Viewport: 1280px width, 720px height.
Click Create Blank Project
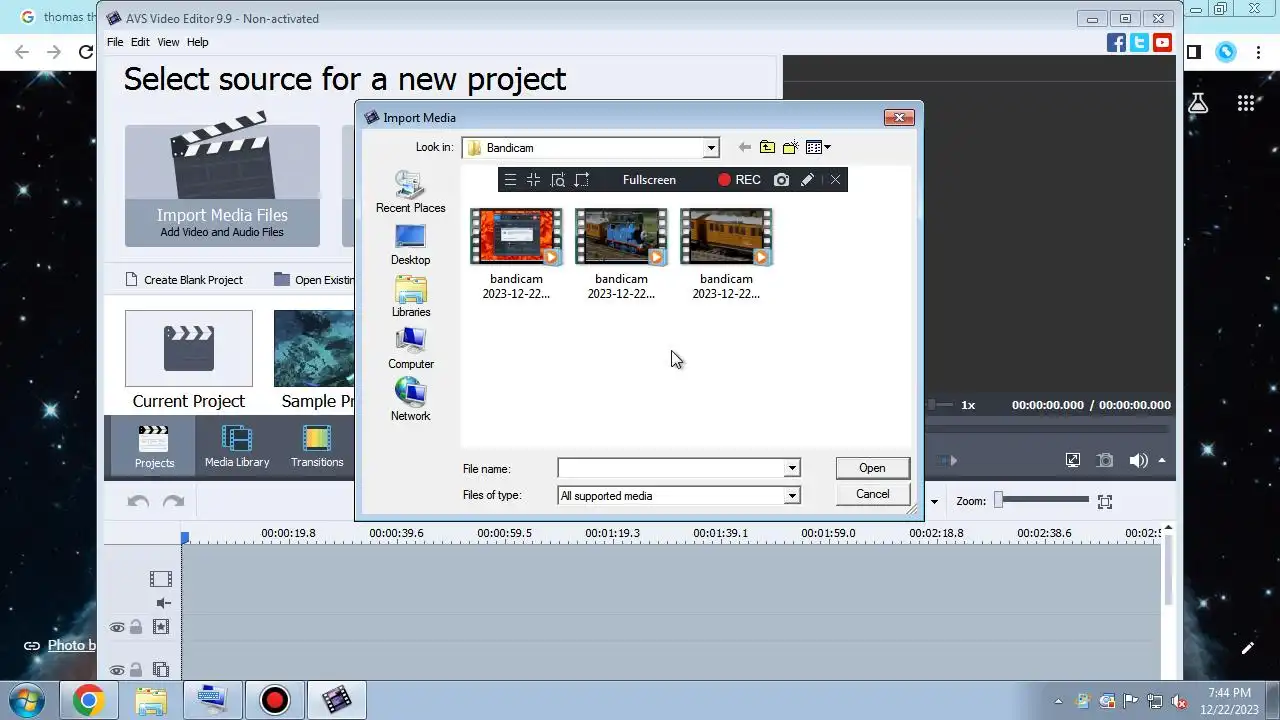[184, 280]
